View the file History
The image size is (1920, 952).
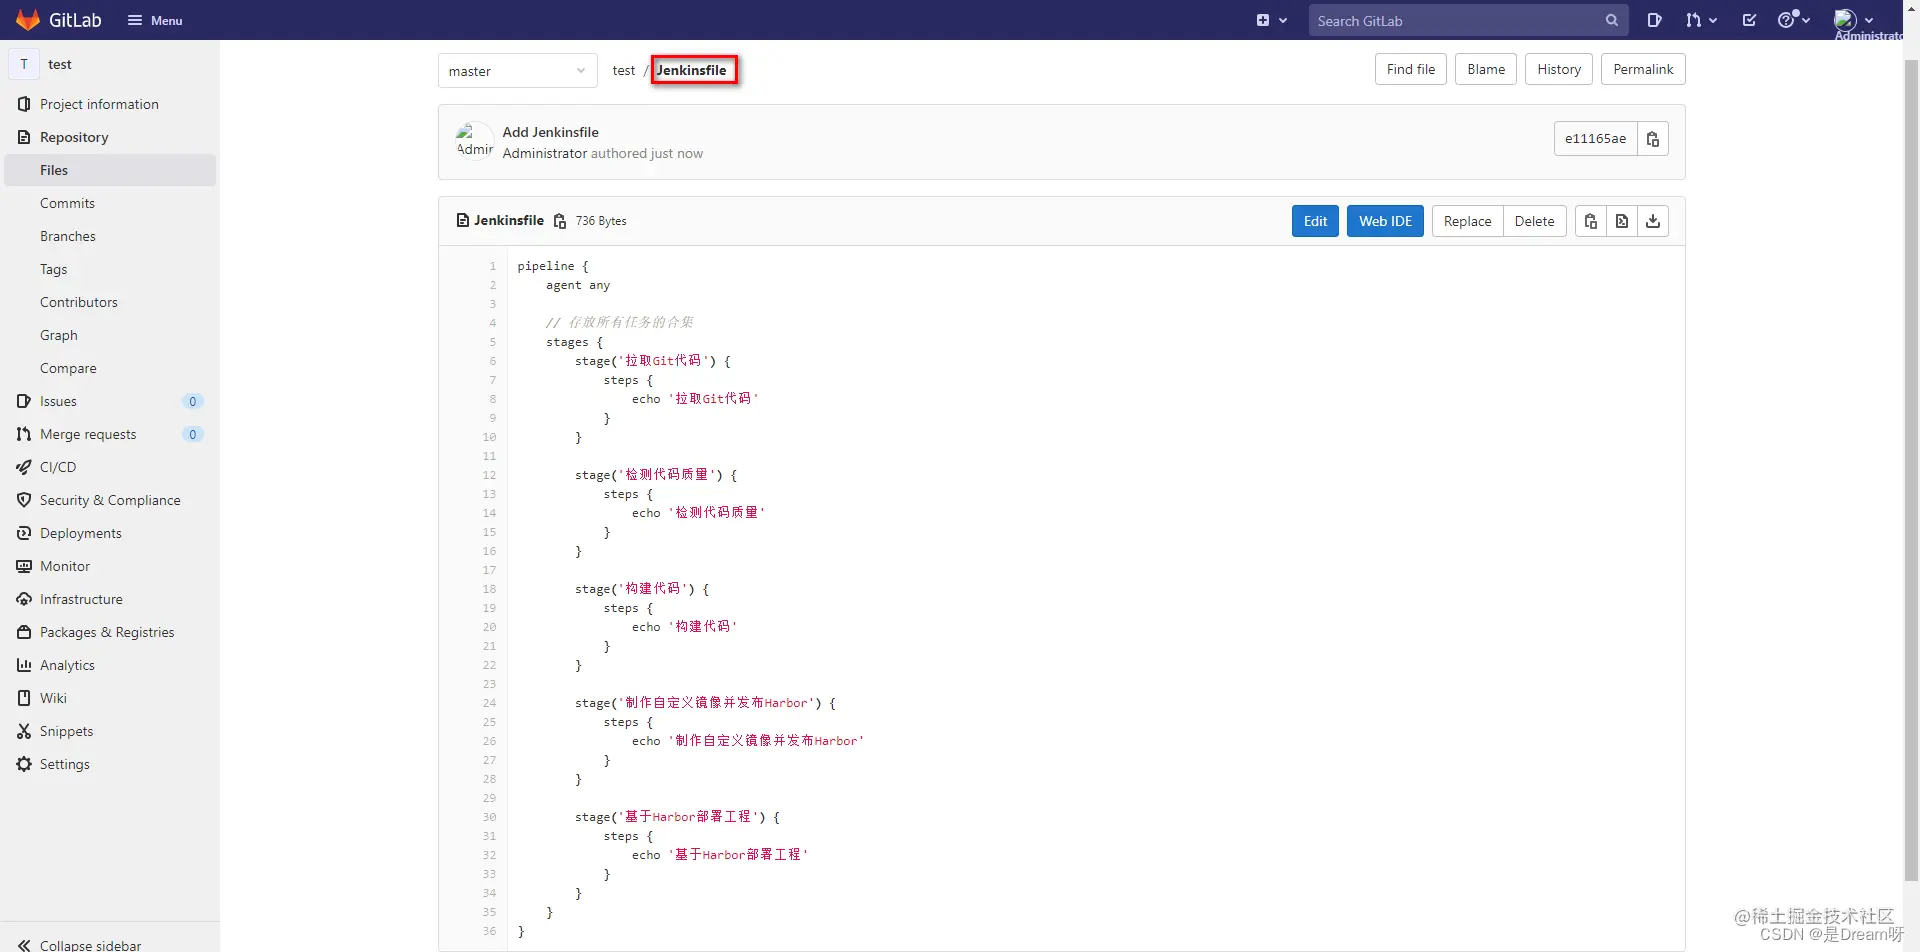click(1558, 69)
